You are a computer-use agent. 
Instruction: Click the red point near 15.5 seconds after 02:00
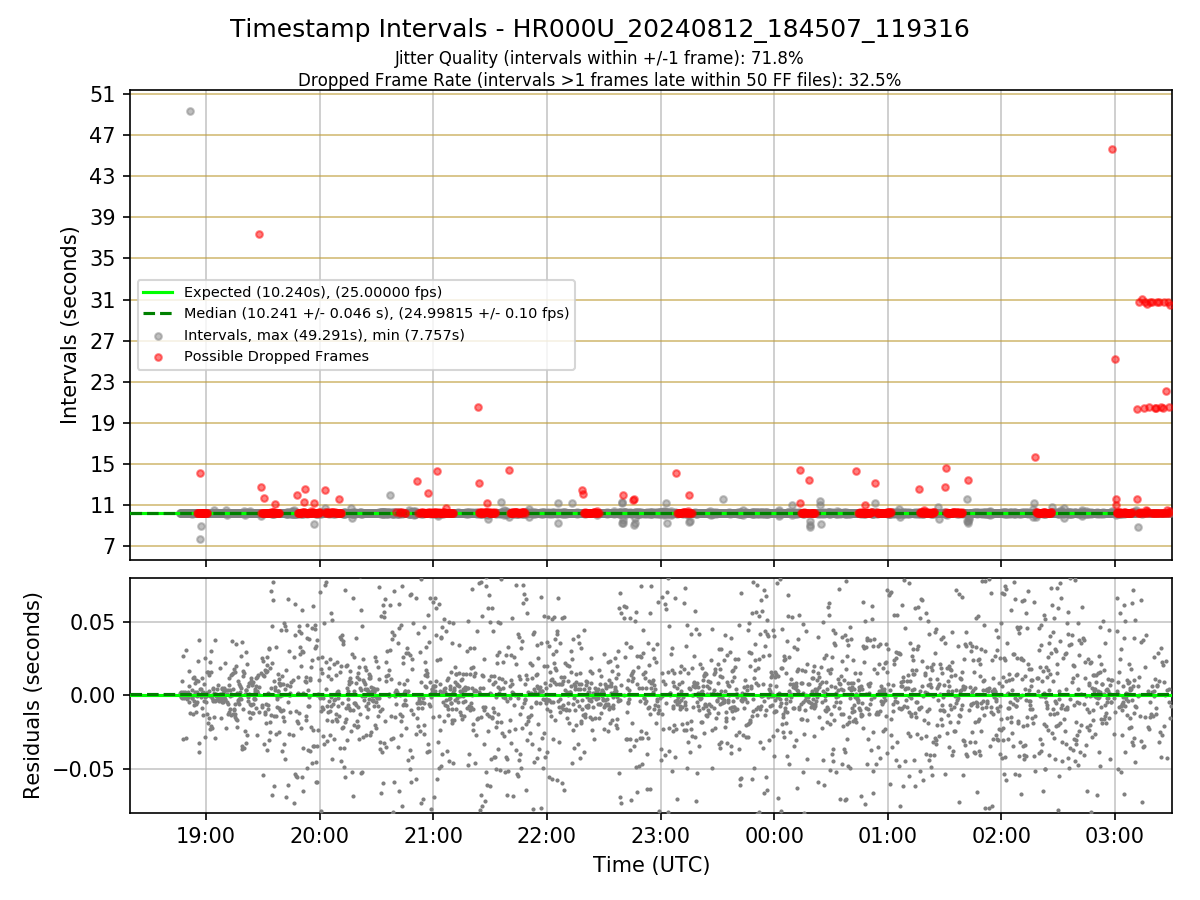[1035, 457]
